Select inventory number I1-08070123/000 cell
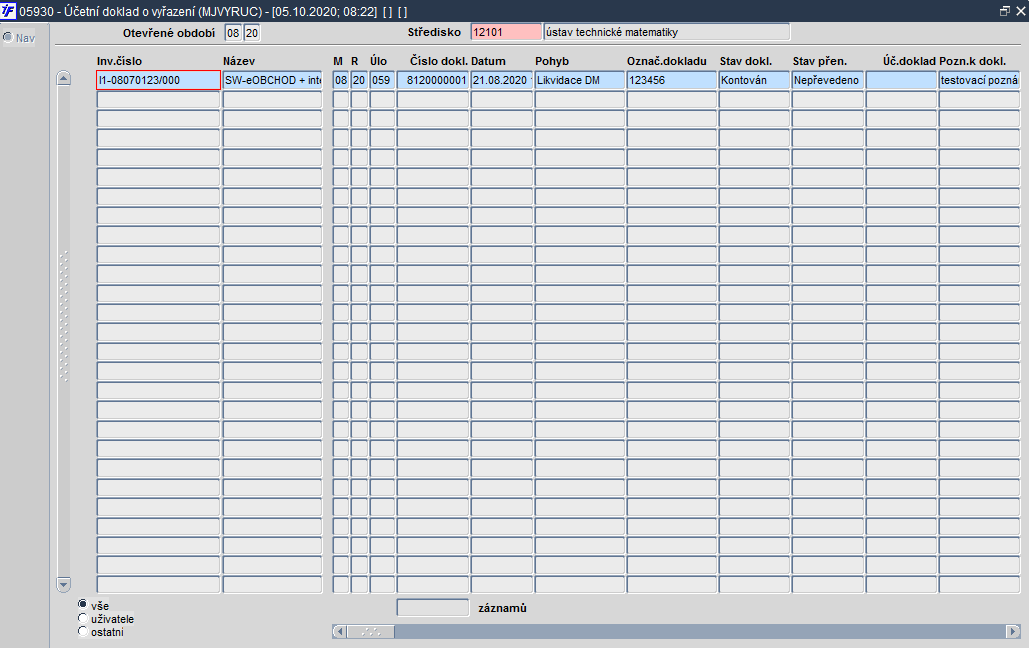The height and width of the screenshot is (648, 1029). (x=158, y=80)
